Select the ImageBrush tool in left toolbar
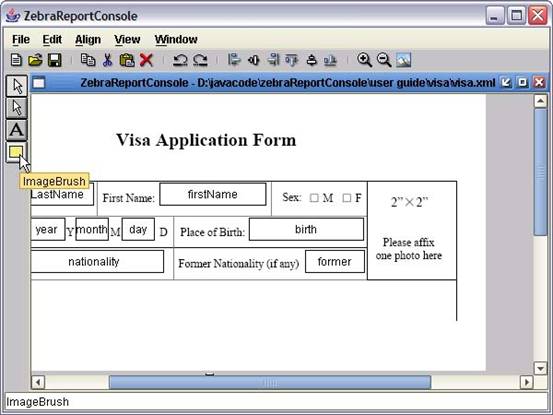 pos(16,152)
